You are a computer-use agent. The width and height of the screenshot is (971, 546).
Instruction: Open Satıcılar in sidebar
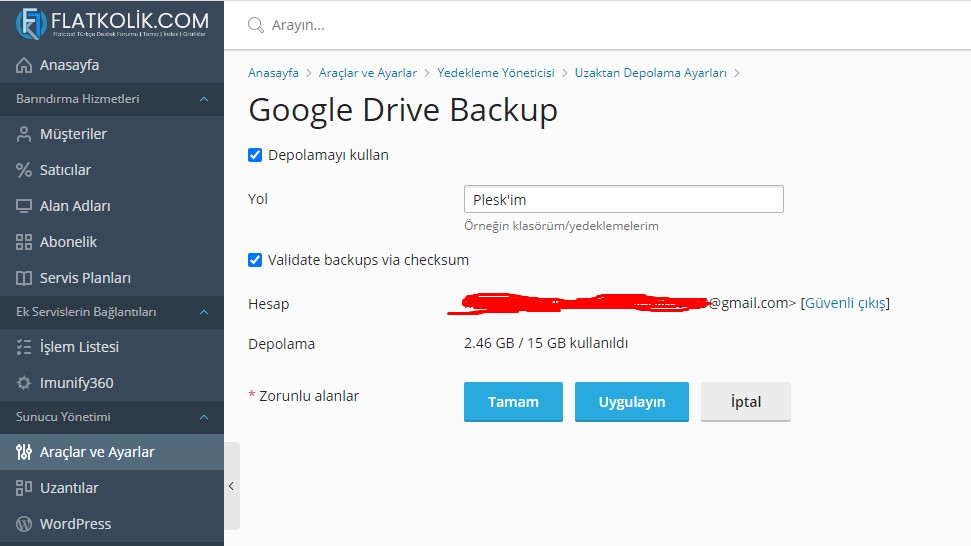pos(112,170)
